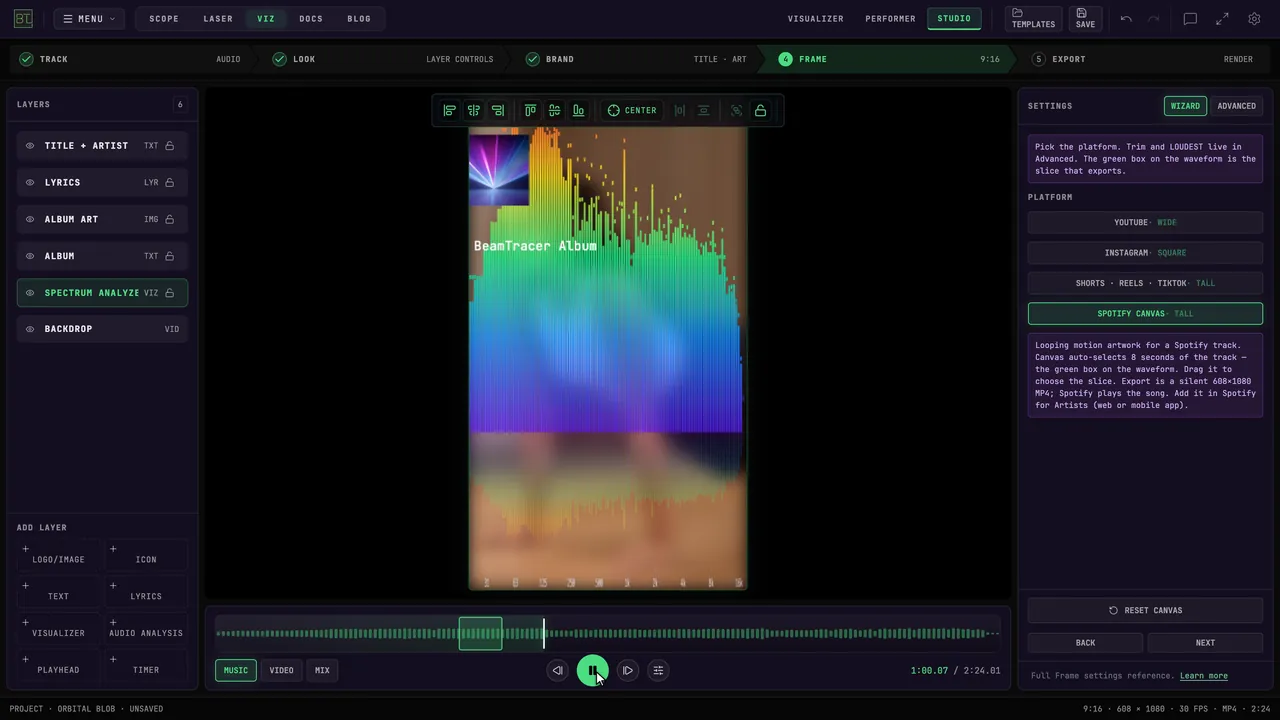Viewport: 1280px width, 720px height.
Task: Pause playback with green button
Action: click(x=592, y=670)
